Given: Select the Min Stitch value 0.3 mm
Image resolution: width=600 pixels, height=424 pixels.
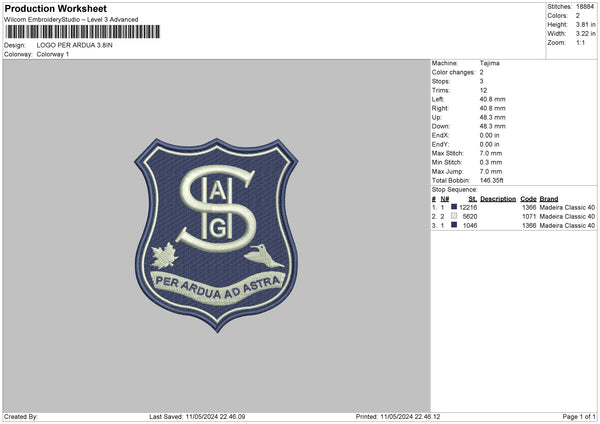Looking at the screenshot, I should [491, 162].
